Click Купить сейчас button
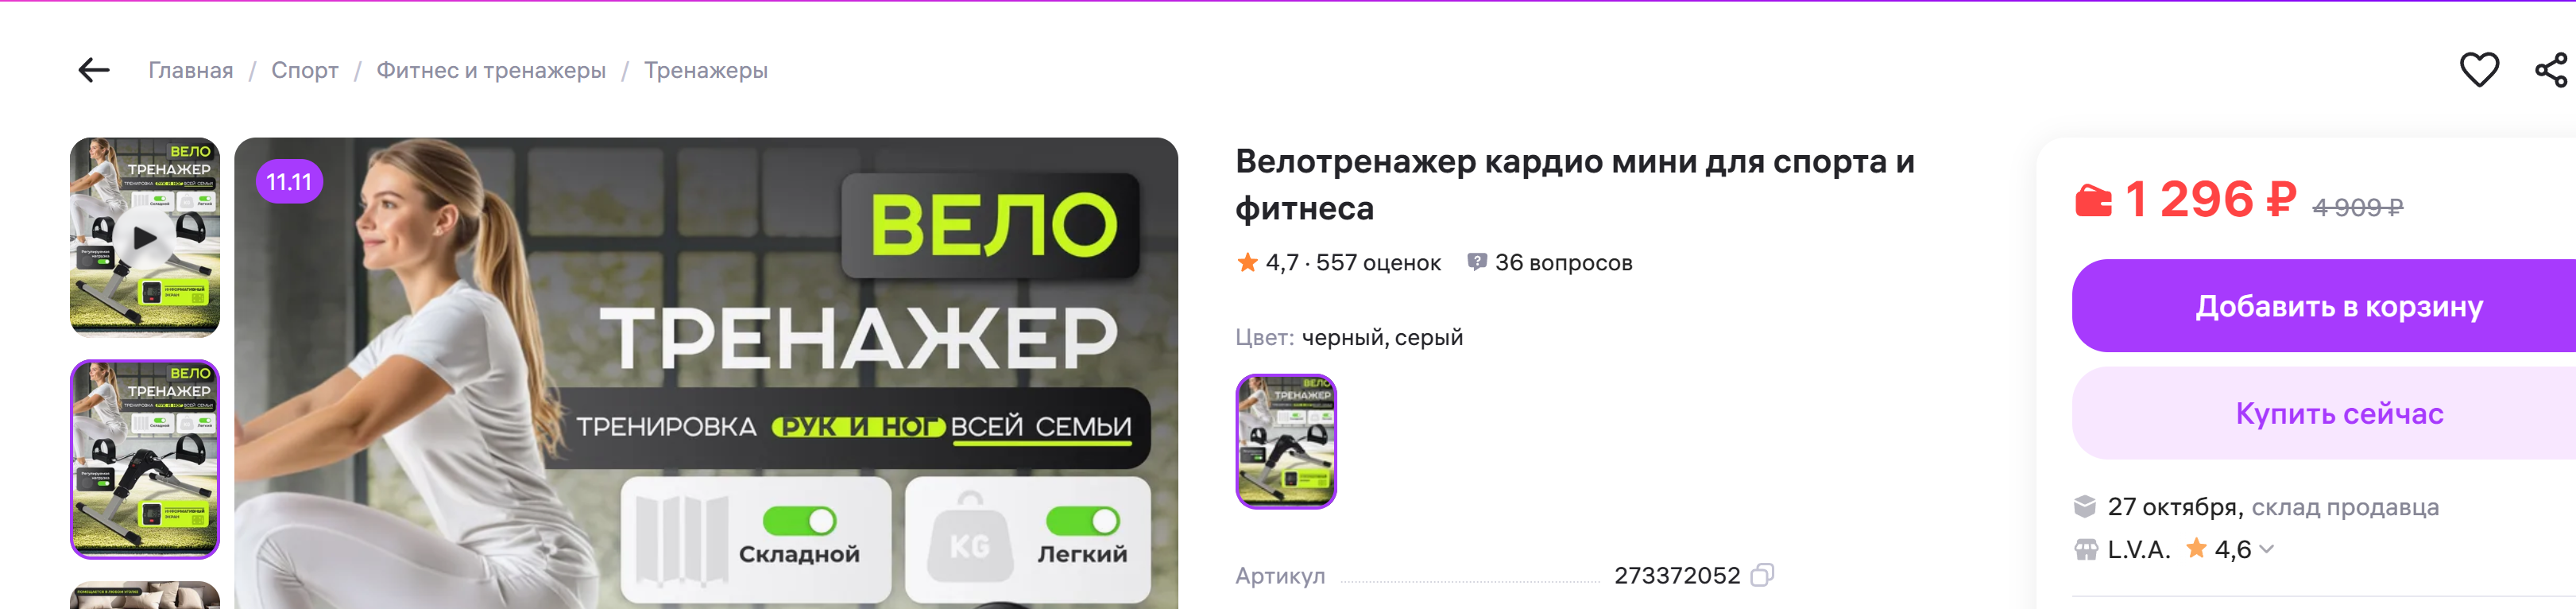The width and height of the screenshot is (2576, 609). coord(2338,413)
